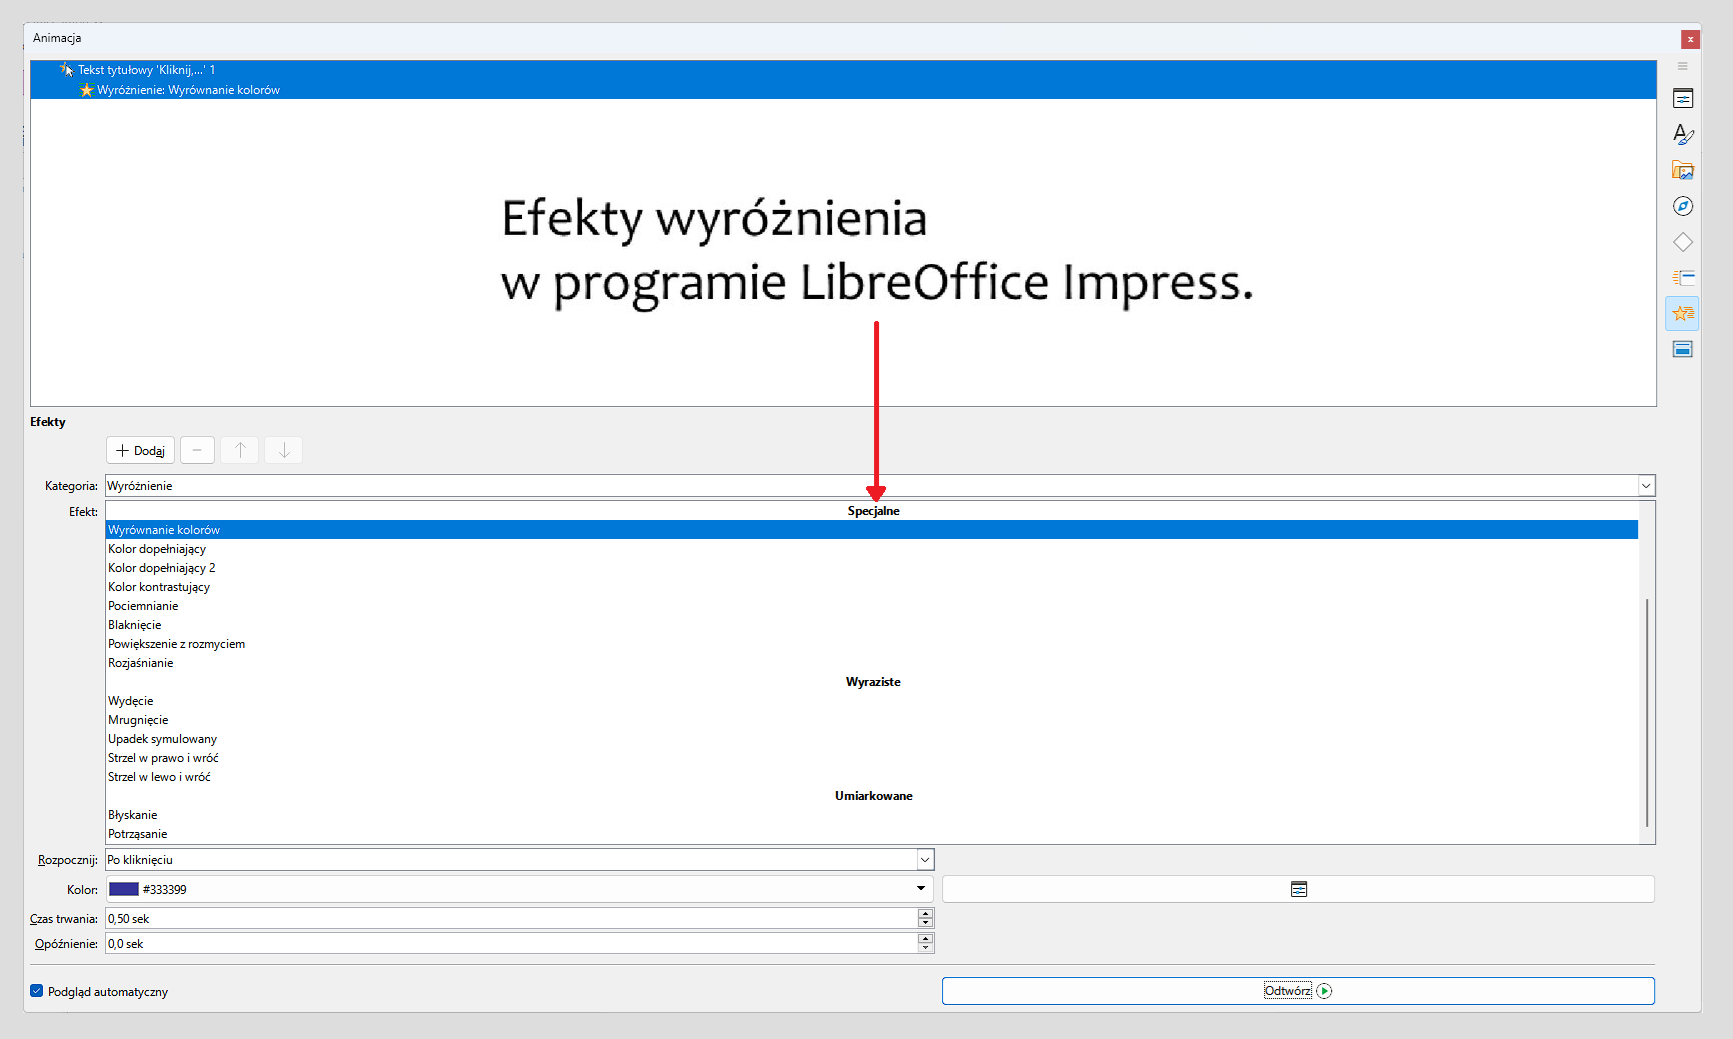
Task: Select the Animation panel icon (star)
Action: pos(1684,313)
